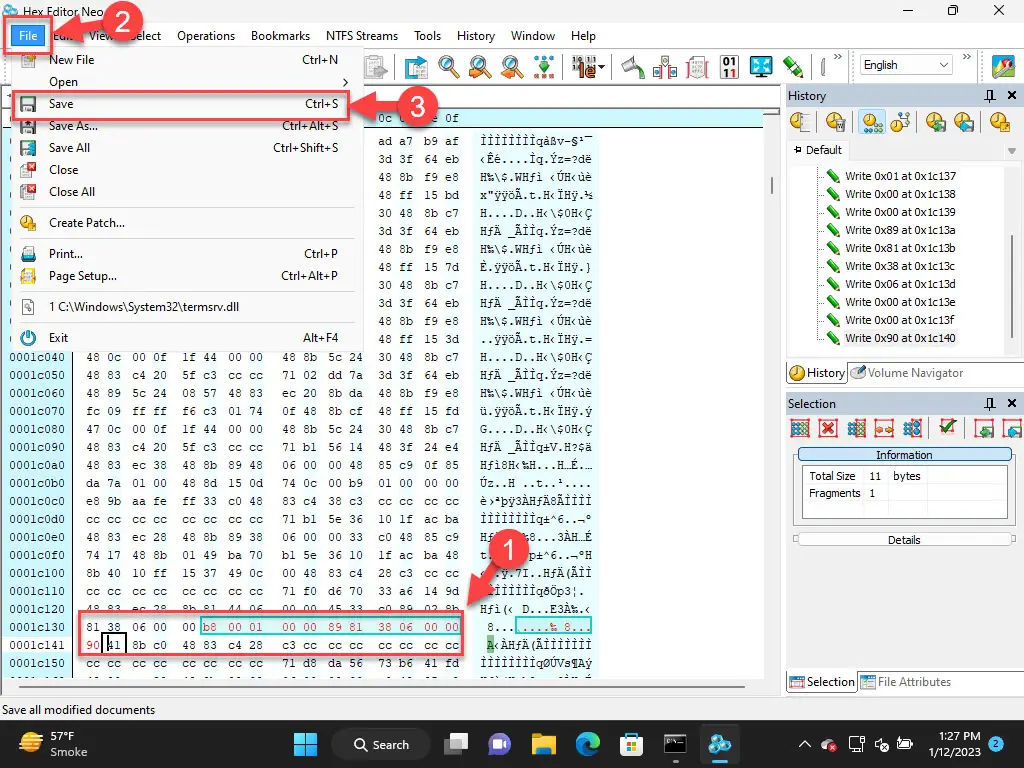Click the Find magnifier icon in toolbar

(x=449, y=67)
